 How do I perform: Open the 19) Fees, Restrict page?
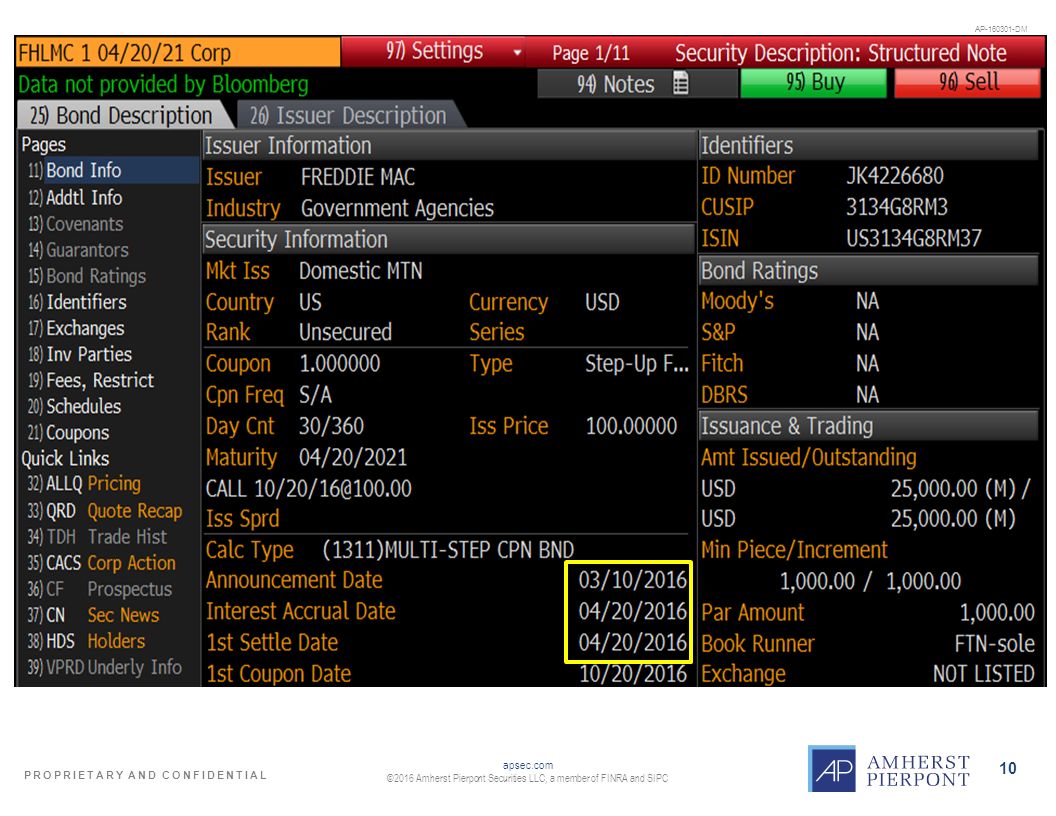[91, 380]
